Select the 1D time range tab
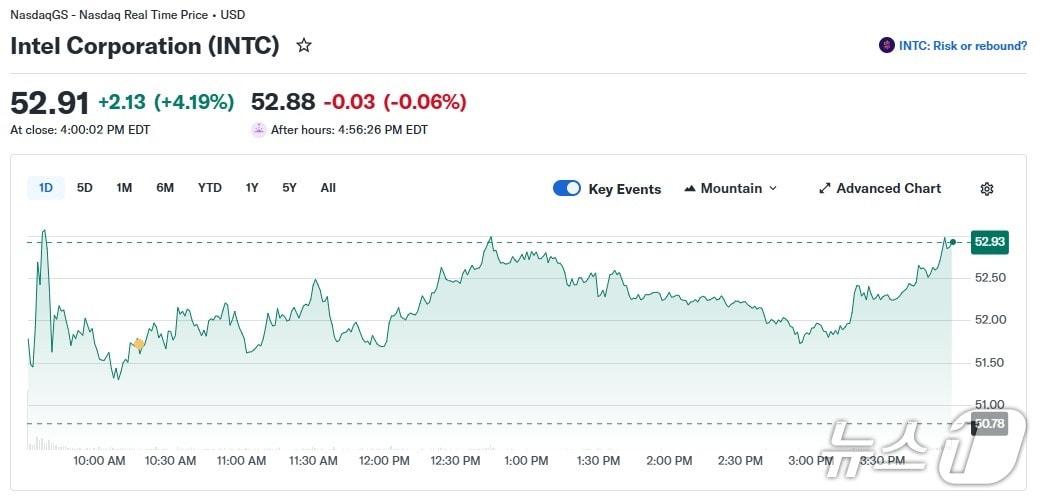 (x=46, y=188)
